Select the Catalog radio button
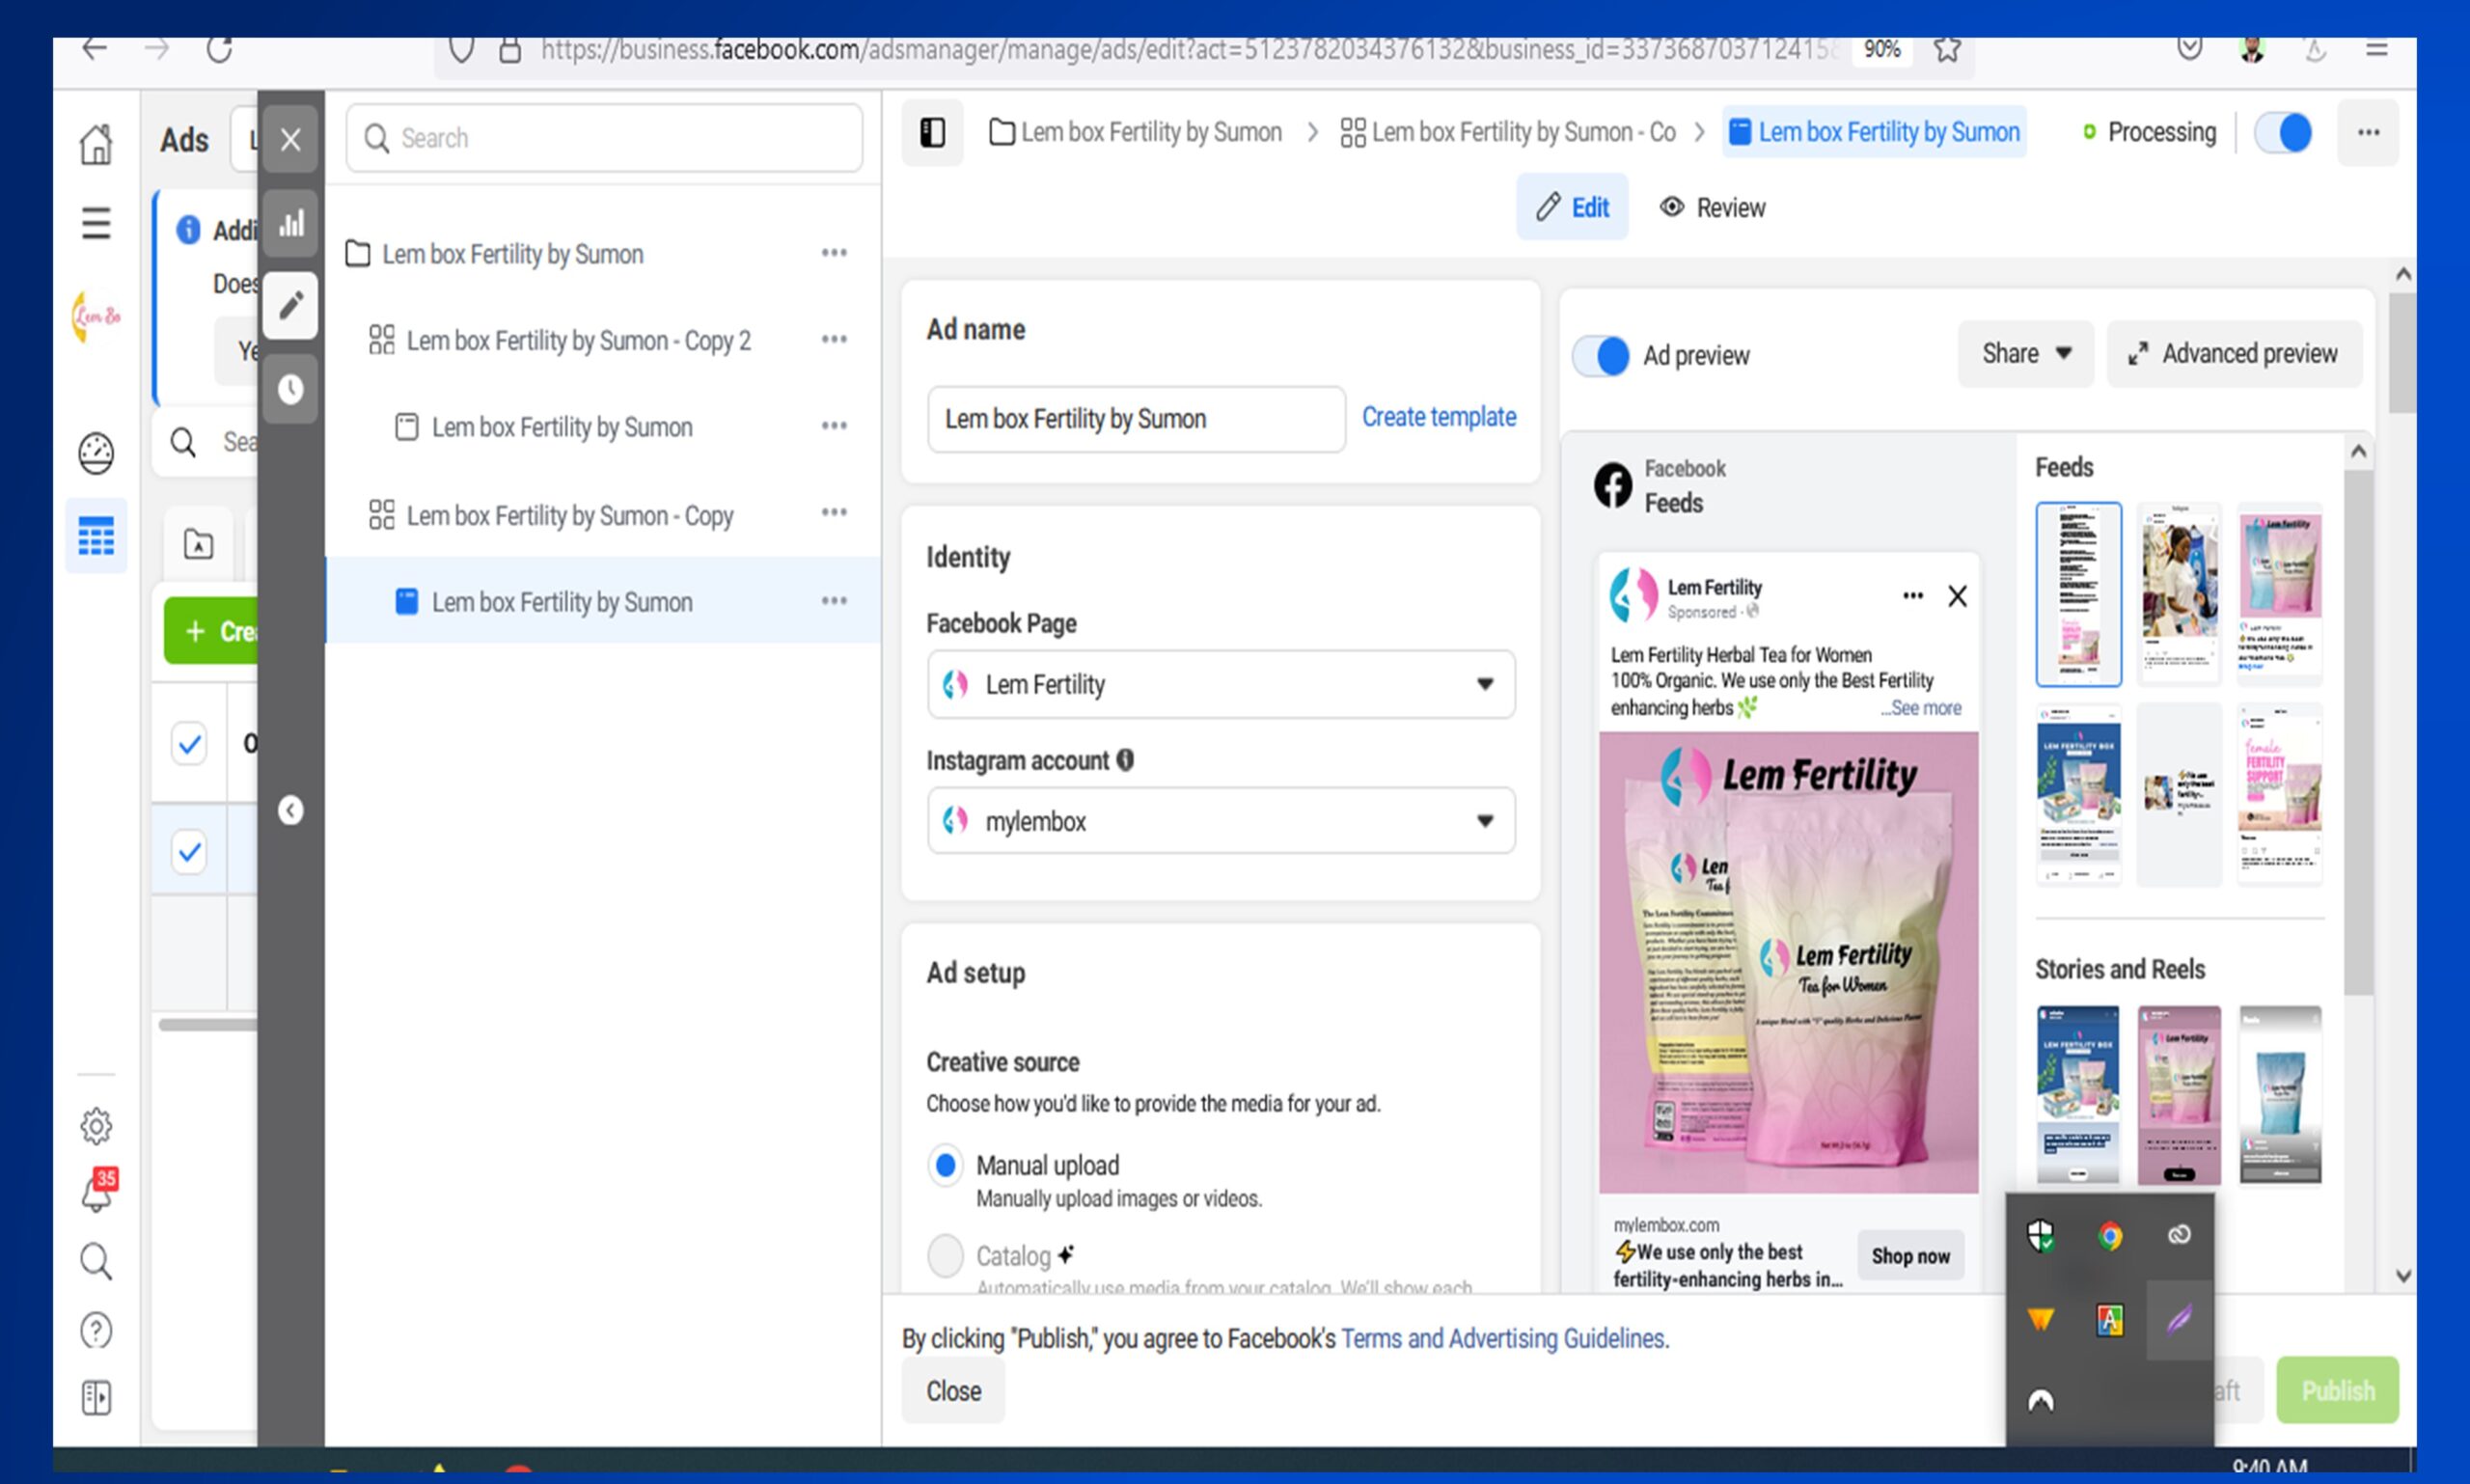Screen dimensions: 2470x1484 tap(945, 1255)
